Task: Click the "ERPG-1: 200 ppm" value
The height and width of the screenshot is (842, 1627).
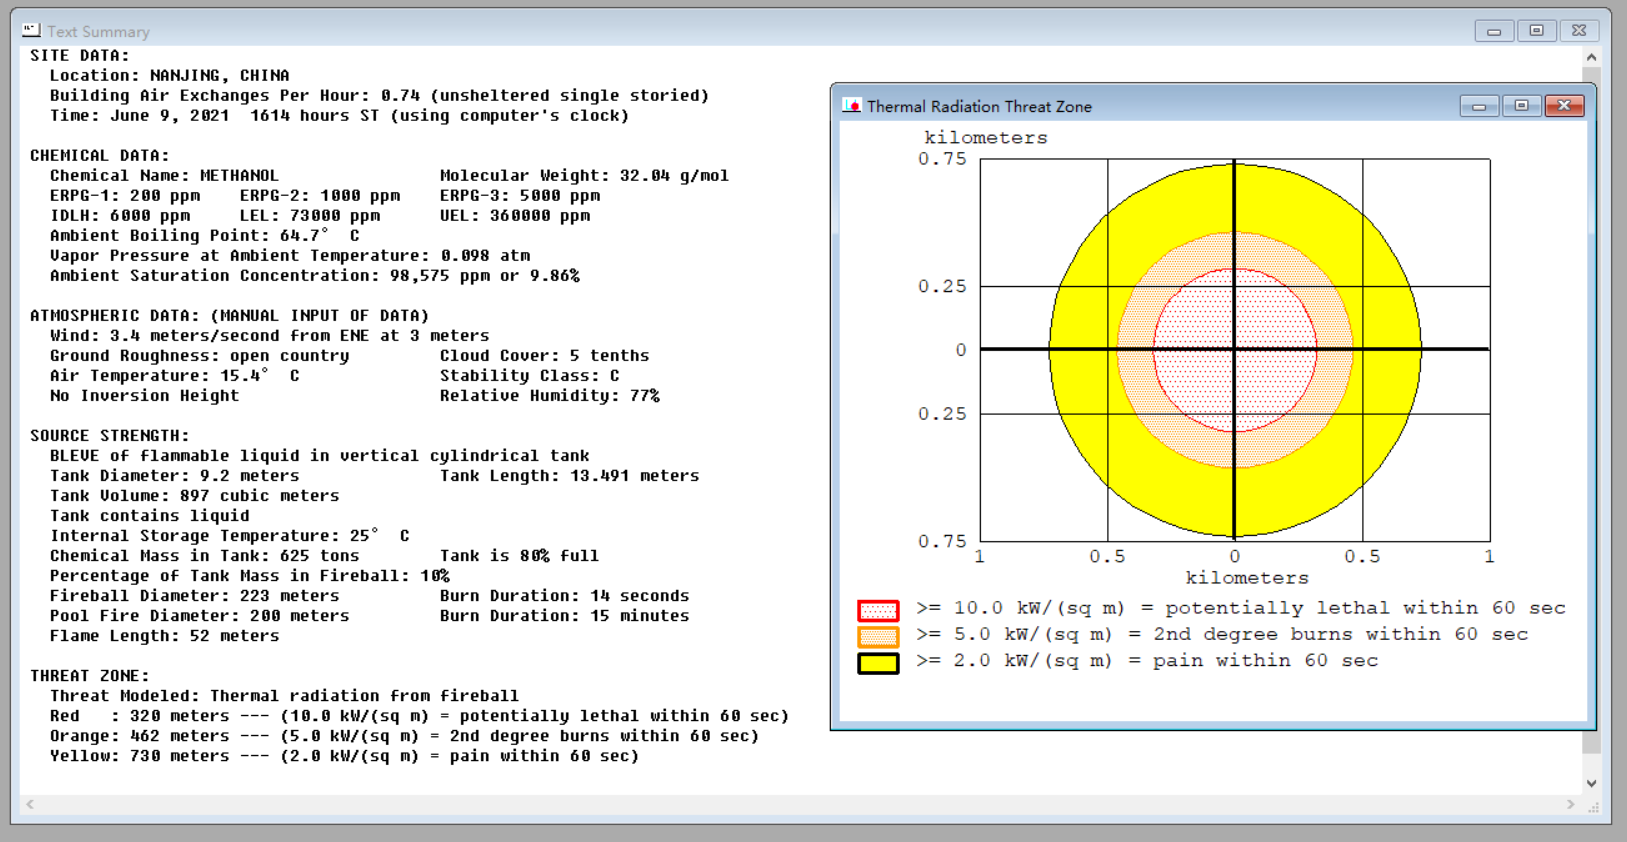Action: [x=125, y=196]
